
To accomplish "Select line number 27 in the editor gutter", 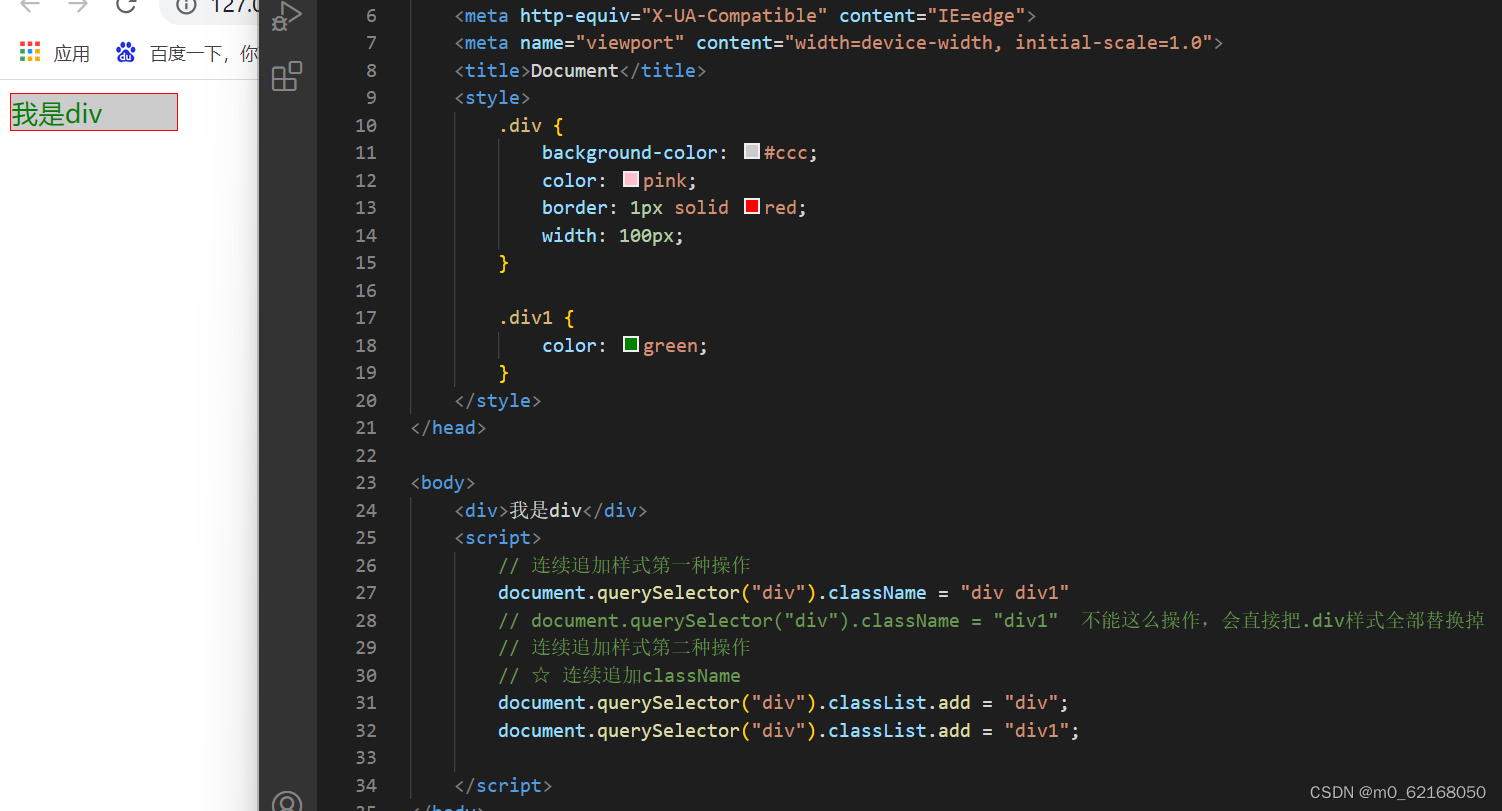I will [366, 592].
